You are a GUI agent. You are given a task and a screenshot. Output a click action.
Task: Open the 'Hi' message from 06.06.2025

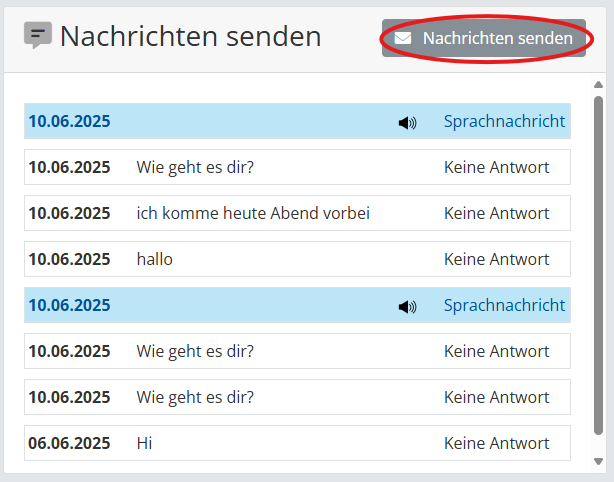(144, 443)
